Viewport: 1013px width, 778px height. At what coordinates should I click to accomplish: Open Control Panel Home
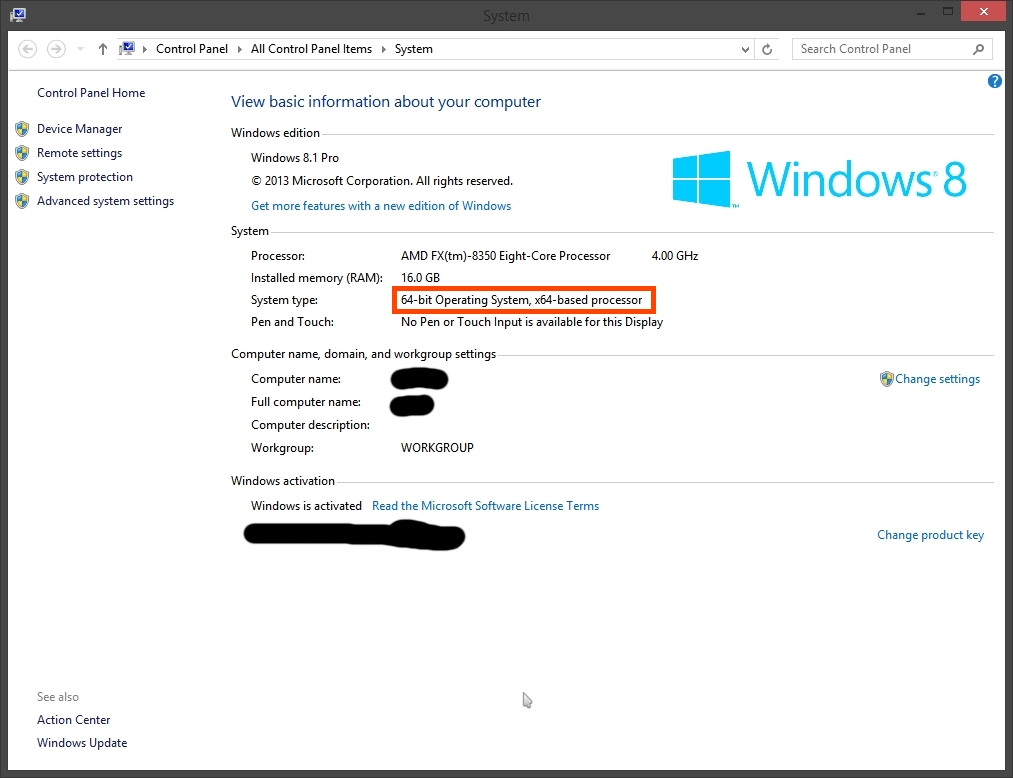tap(91, 93)
